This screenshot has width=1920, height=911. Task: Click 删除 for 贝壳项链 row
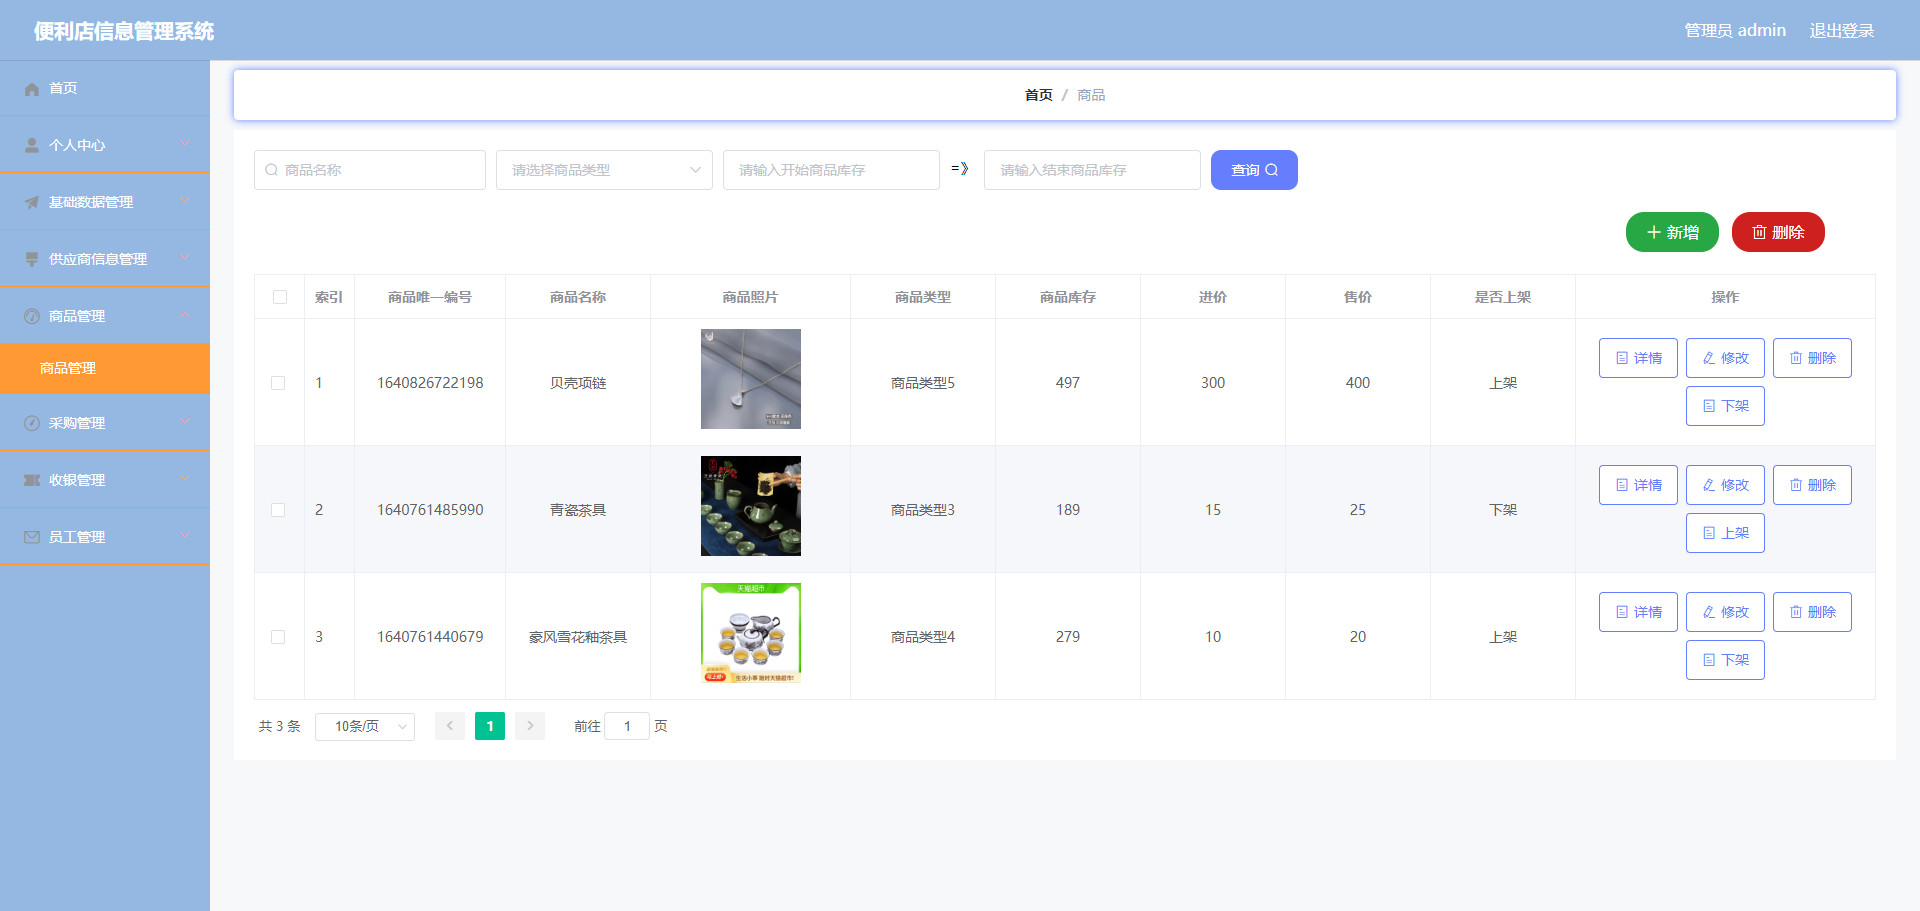click(1812, 358)
